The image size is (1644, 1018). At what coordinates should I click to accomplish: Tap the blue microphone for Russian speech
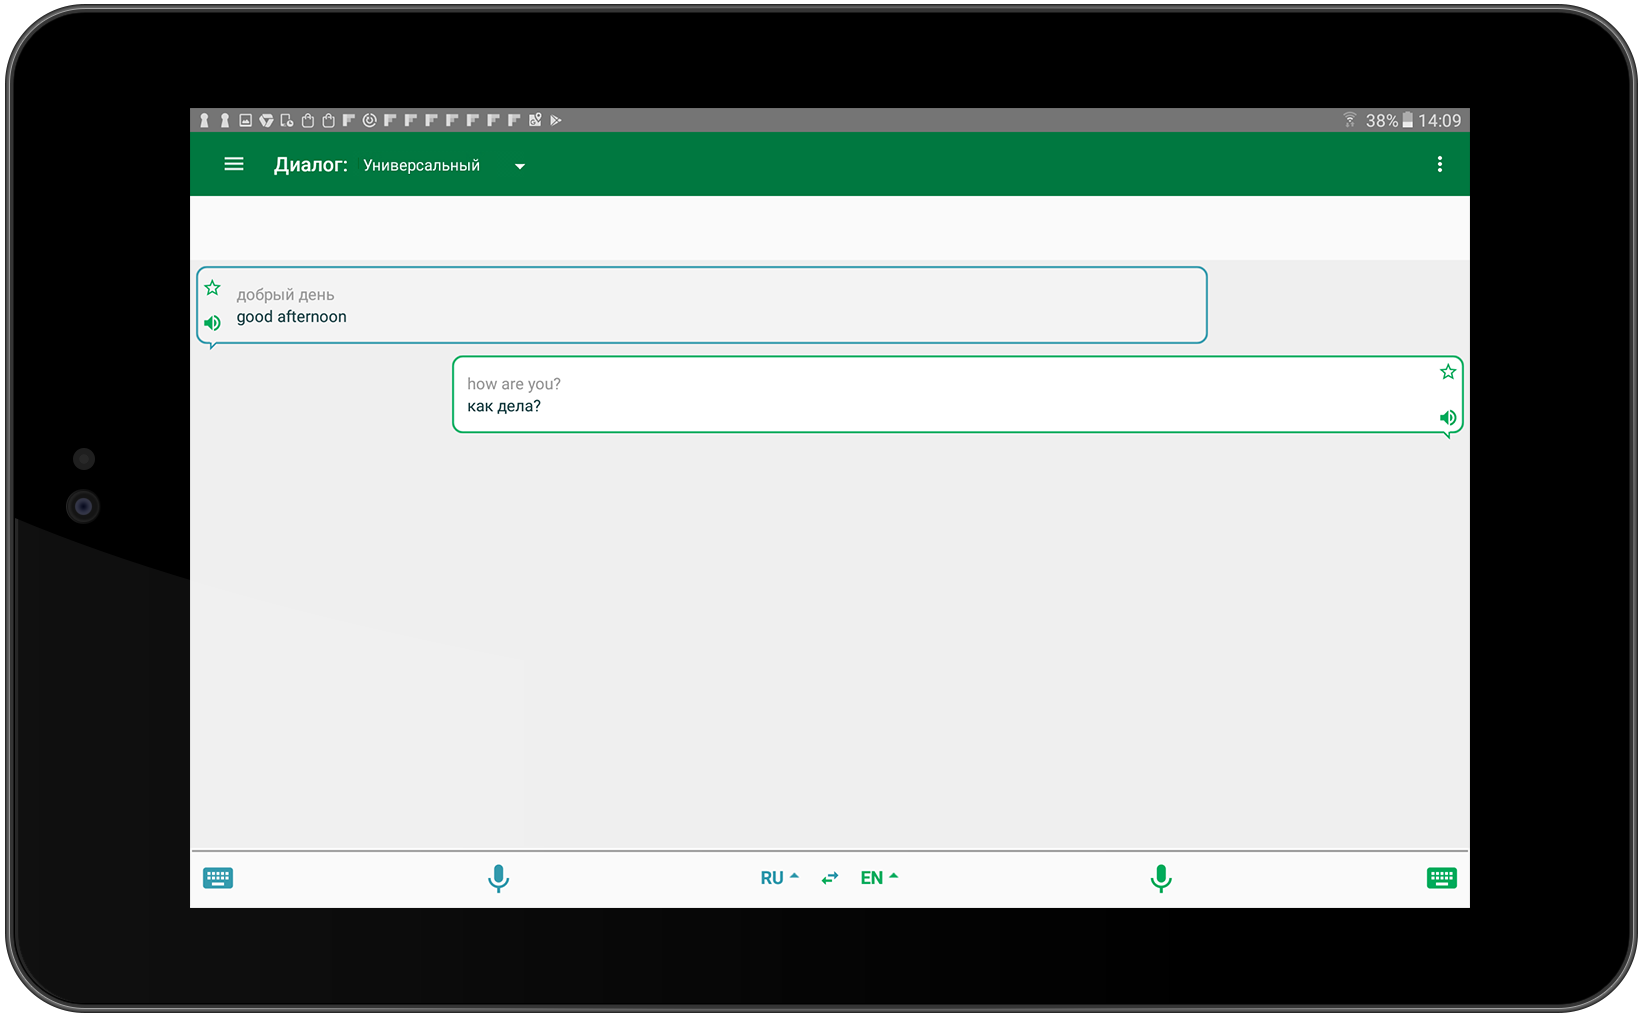click(498, 879)
